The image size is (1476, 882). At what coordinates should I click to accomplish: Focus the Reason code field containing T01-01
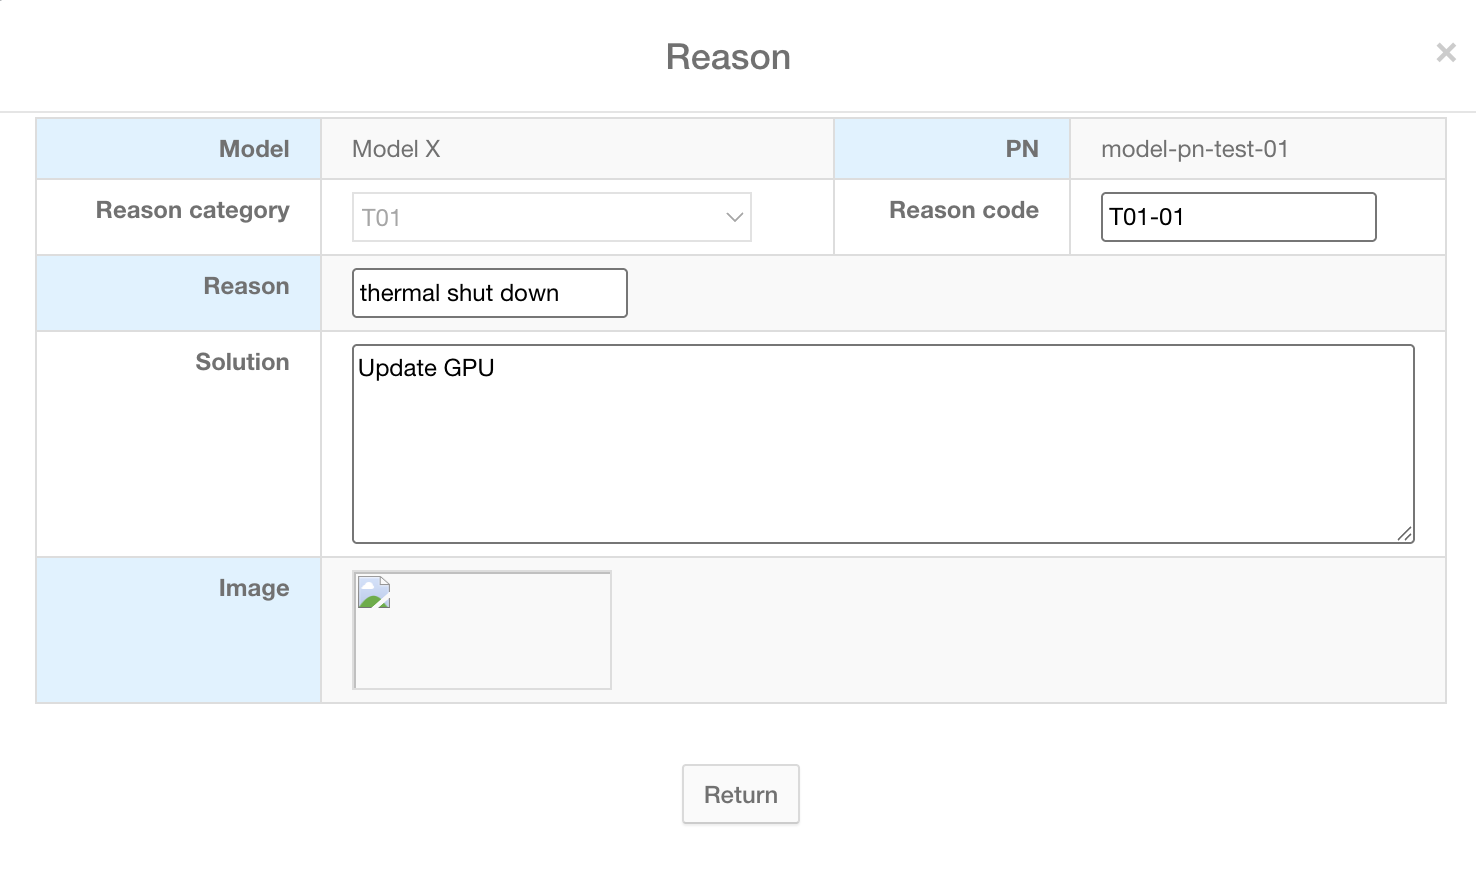(x=1238, y=217)
